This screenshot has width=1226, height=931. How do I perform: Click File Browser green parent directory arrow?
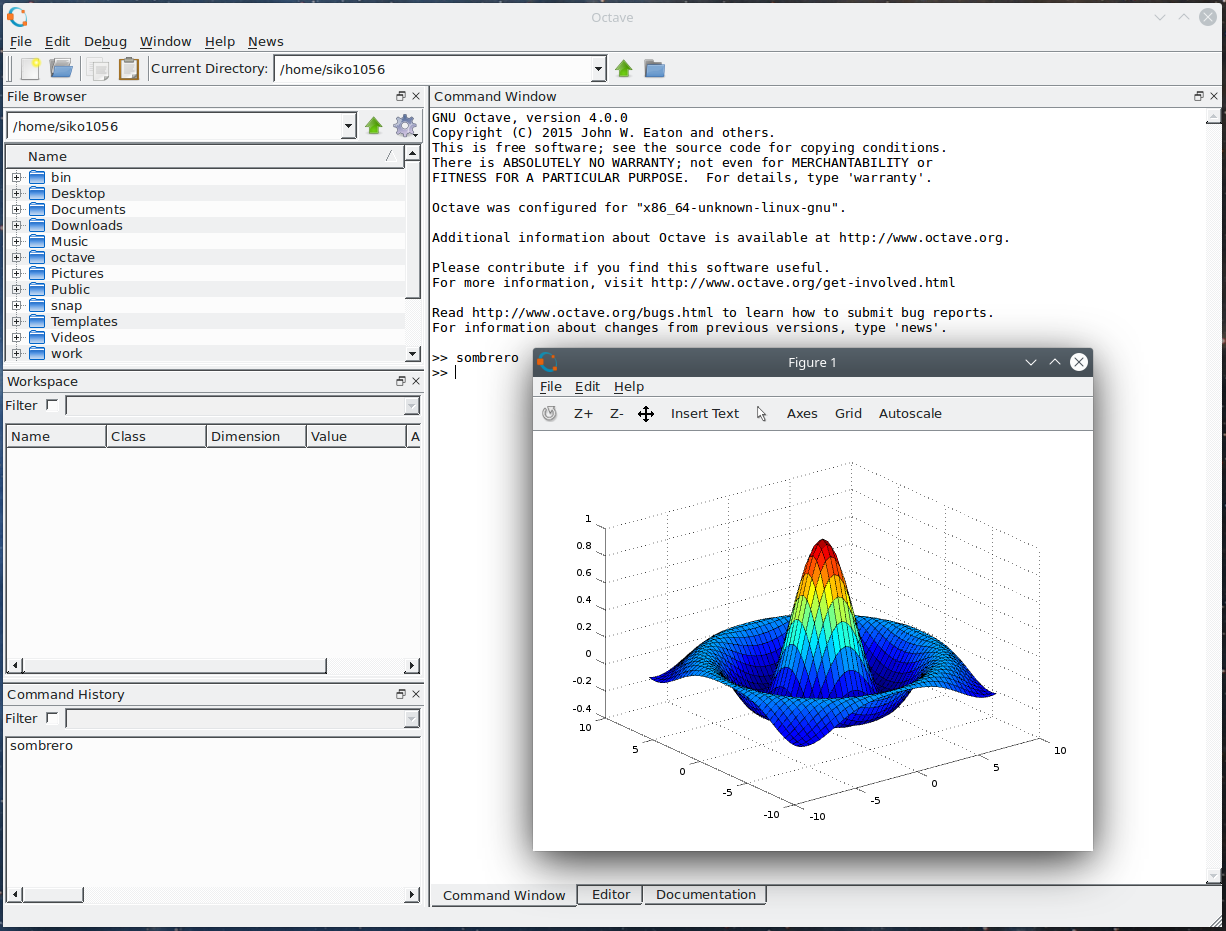pos(374,126)
